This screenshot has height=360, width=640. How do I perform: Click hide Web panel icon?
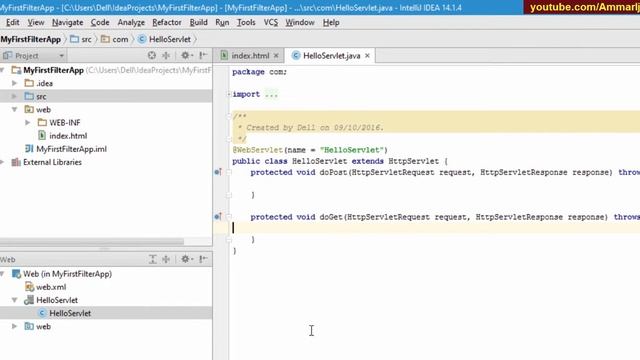coord(203,259)
